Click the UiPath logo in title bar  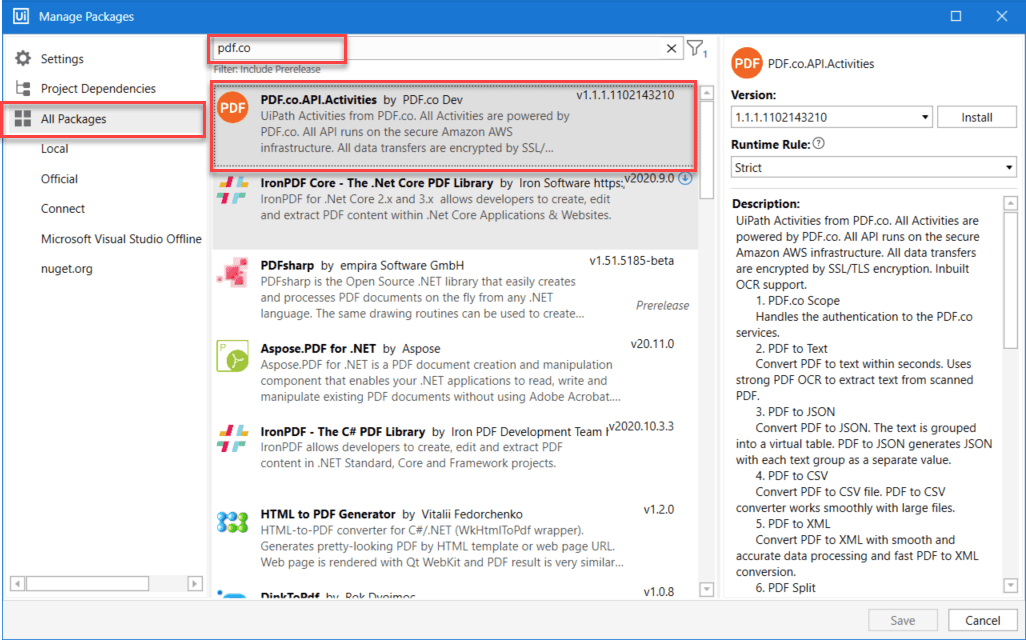click(x=20, y=16)
